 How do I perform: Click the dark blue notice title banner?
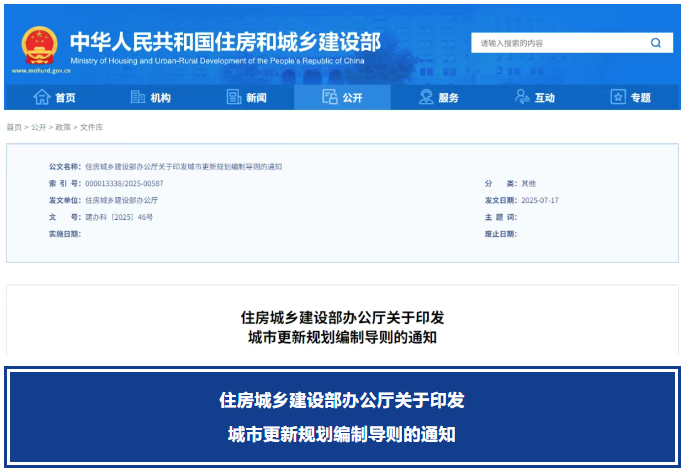tap(343, 418)
